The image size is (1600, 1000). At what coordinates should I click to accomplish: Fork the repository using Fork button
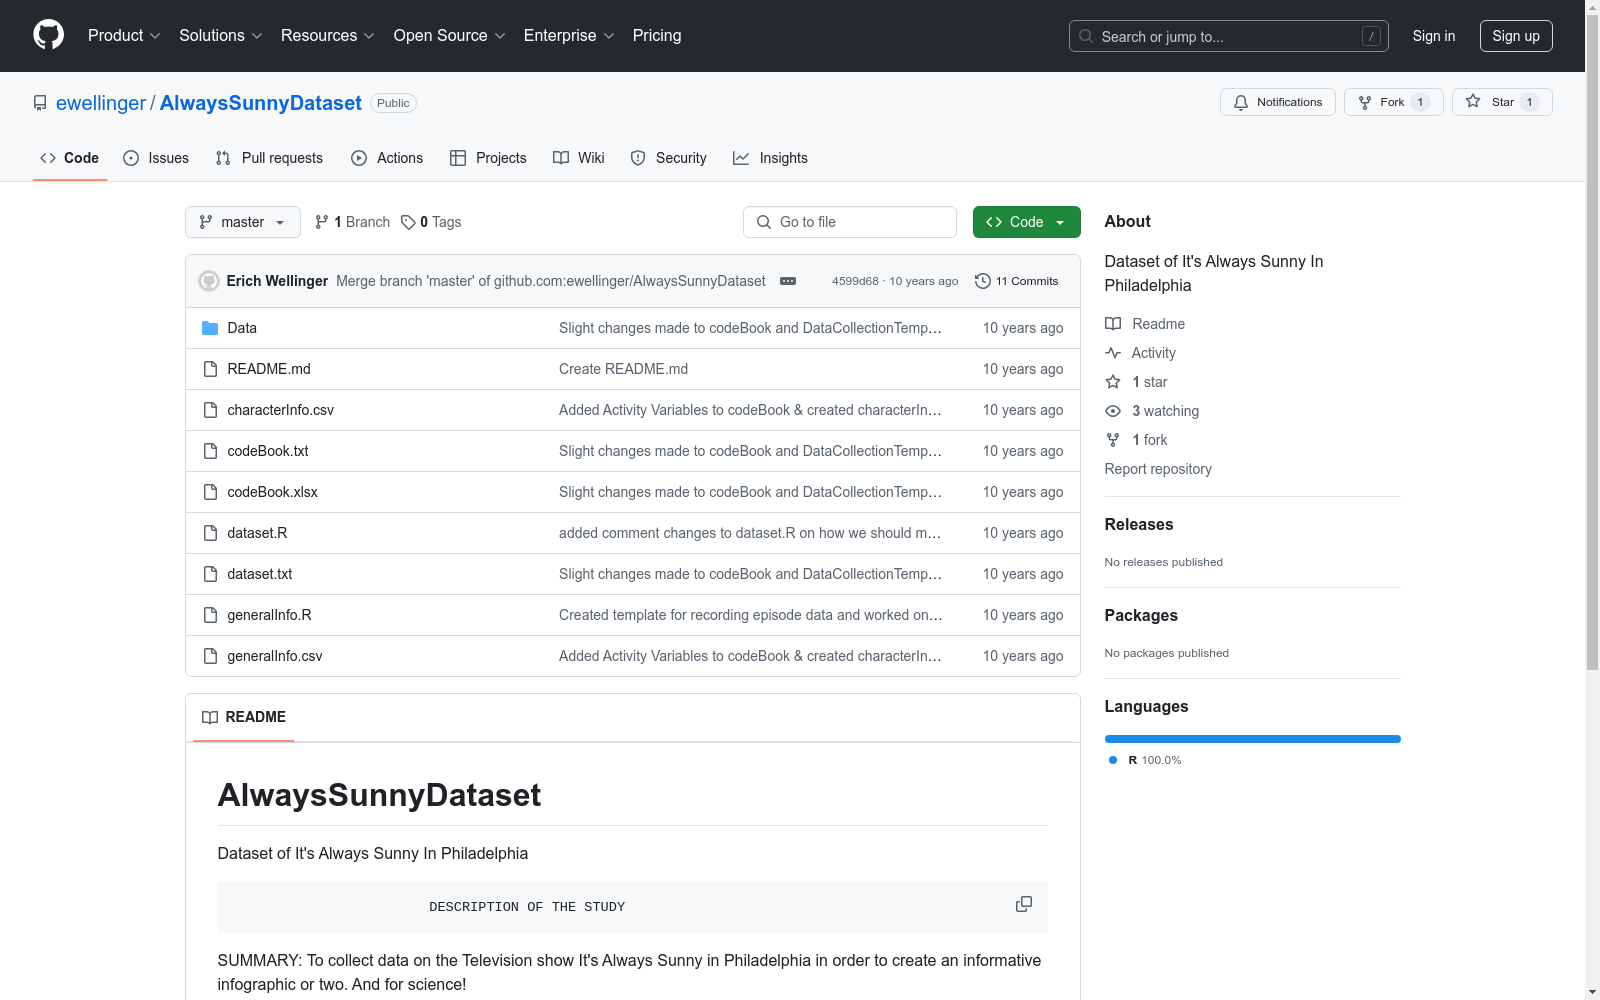point(1394,102)
